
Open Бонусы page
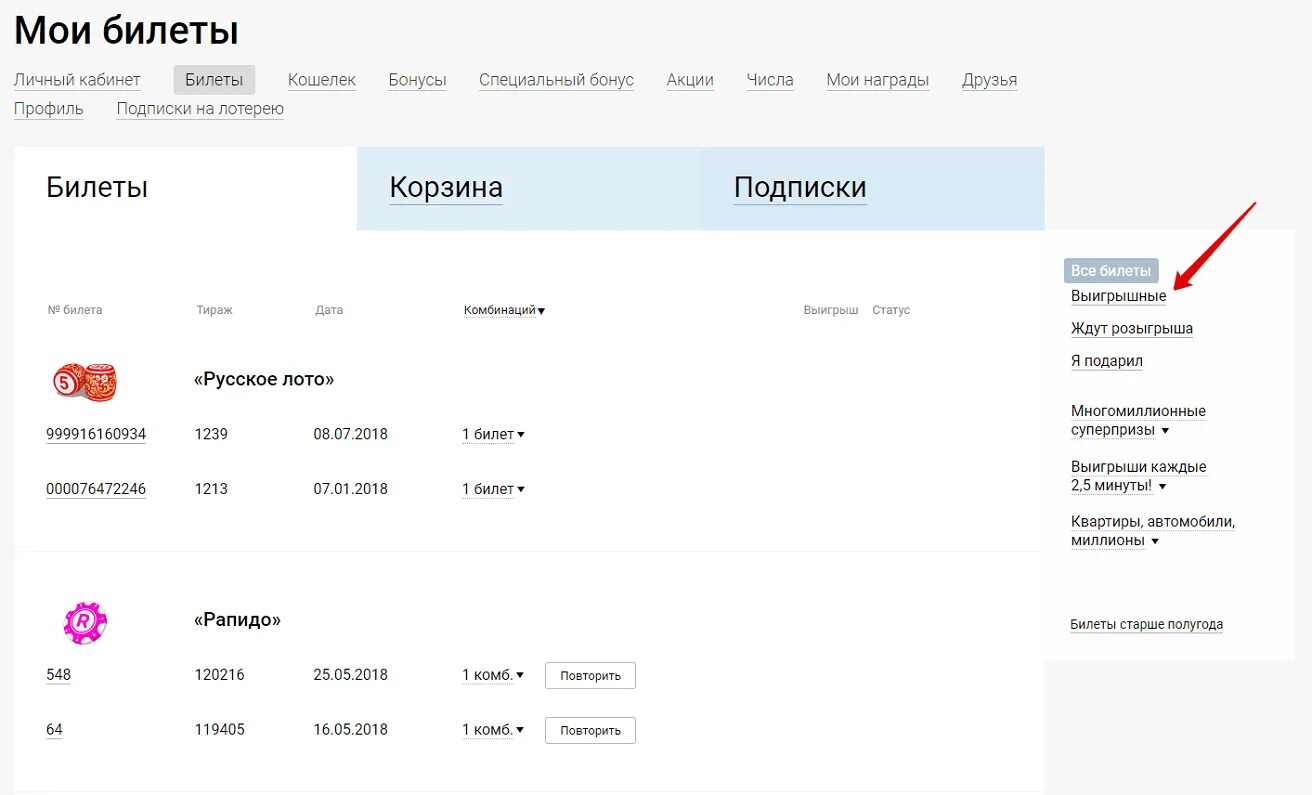click(417, 80)
